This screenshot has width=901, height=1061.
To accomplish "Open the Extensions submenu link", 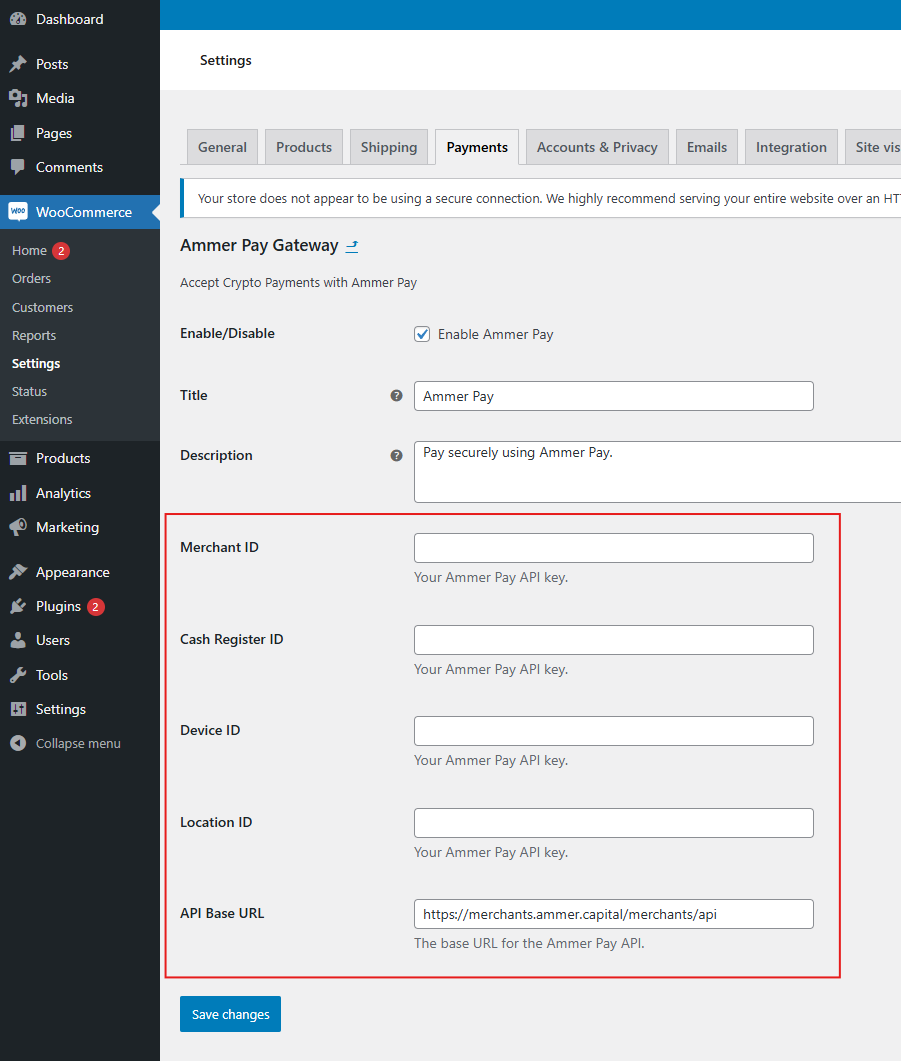I will [42, 420].
